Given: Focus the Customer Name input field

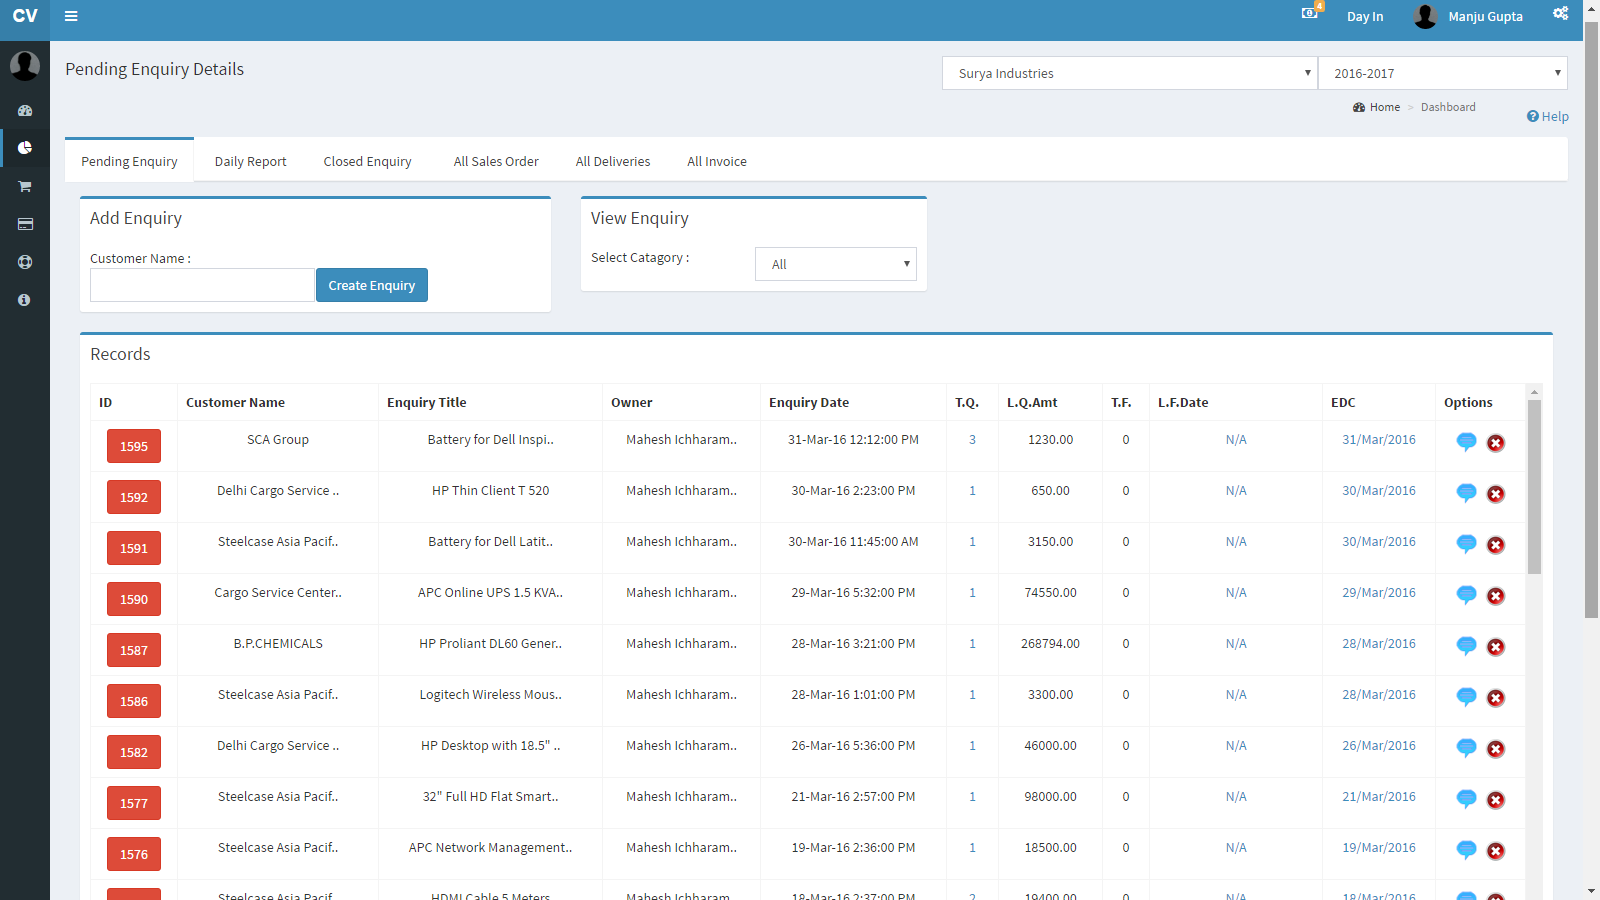Looking at the screenshot, I should tap(202, 285).
